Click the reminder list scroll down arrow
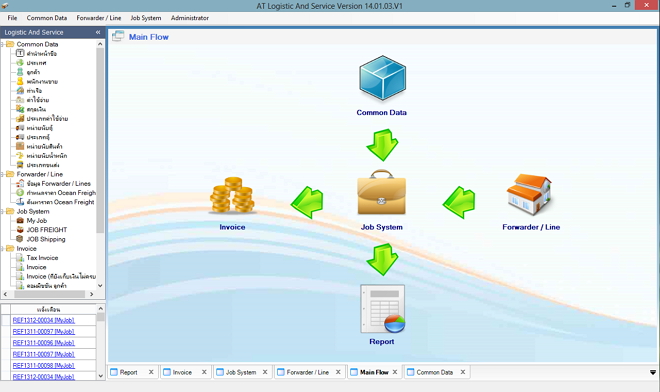The height and width of the screenshot is (392, 660). [x=101, y=376]
